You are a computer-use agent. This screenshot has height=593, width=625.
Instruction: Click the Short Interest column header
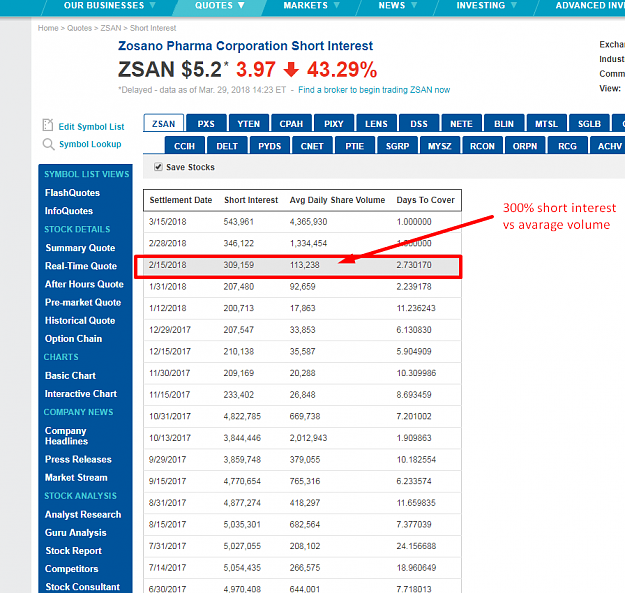(x=251, y=200)
